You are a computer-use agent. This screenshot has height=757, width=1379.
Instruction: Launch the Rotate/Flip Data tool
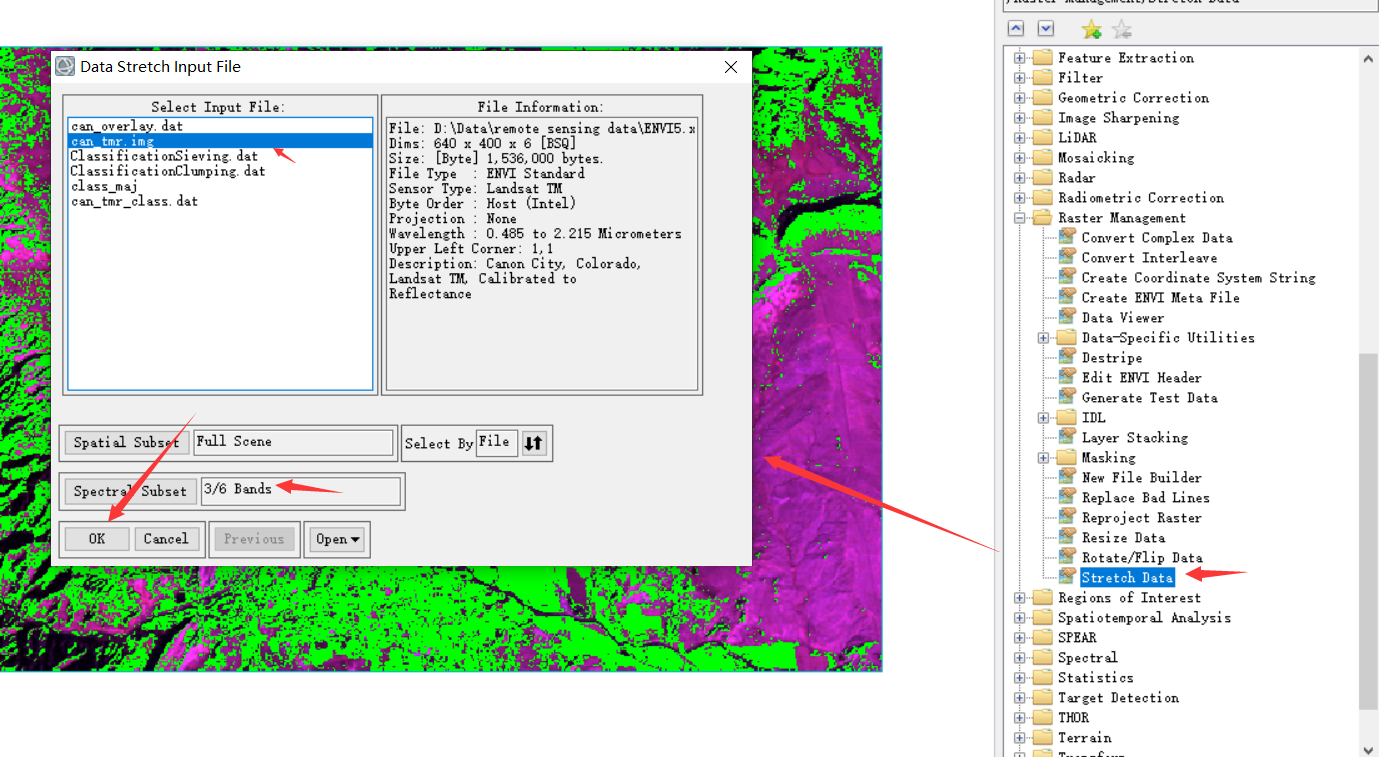pos(1141,558)
